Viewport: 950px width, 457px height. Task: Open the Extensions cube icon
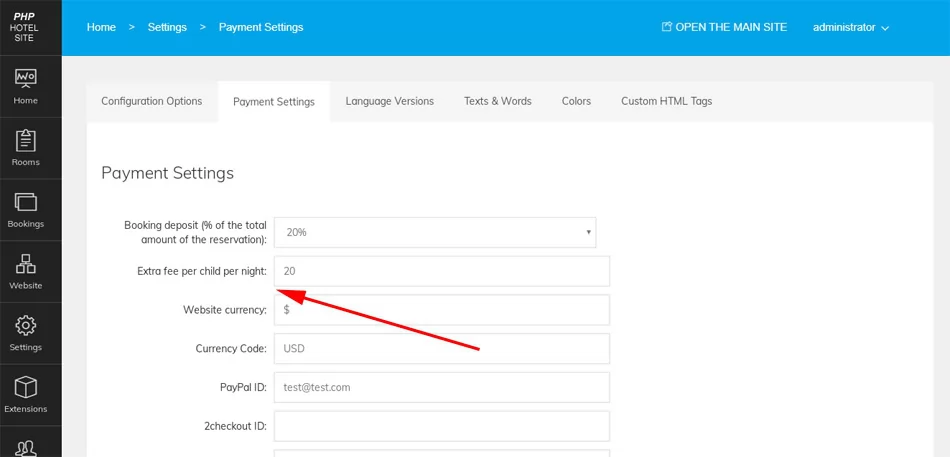[26, 387]
